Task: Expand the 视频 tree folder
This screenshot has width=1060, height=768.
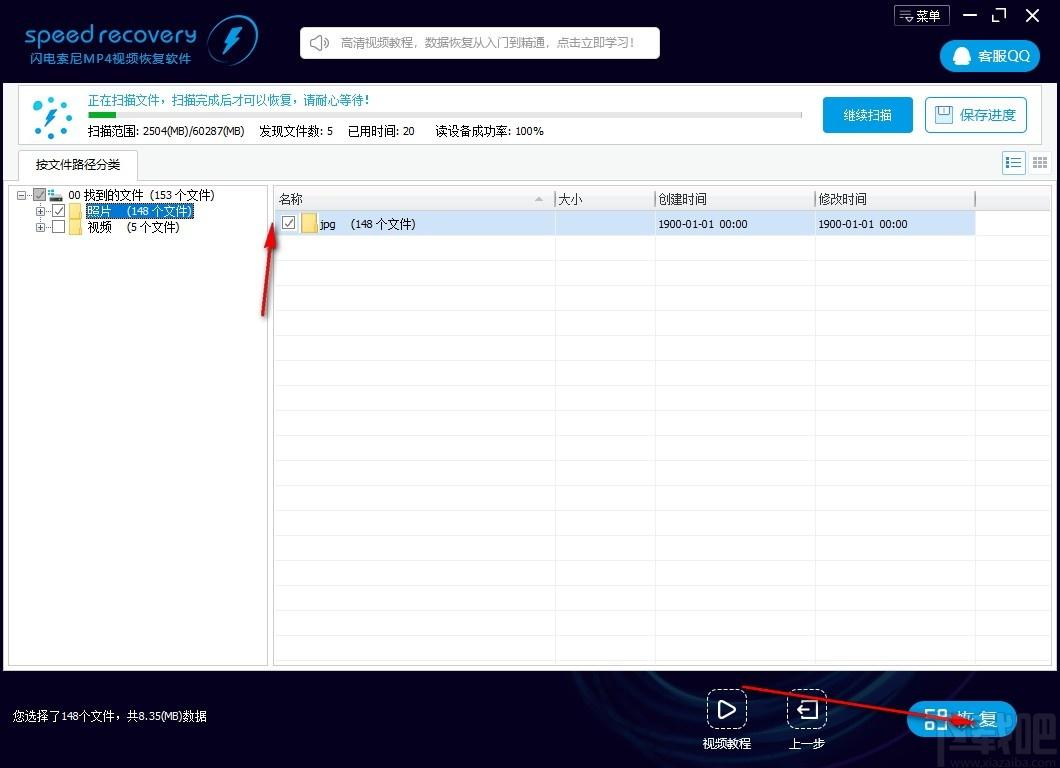Action: pos(41,228)
